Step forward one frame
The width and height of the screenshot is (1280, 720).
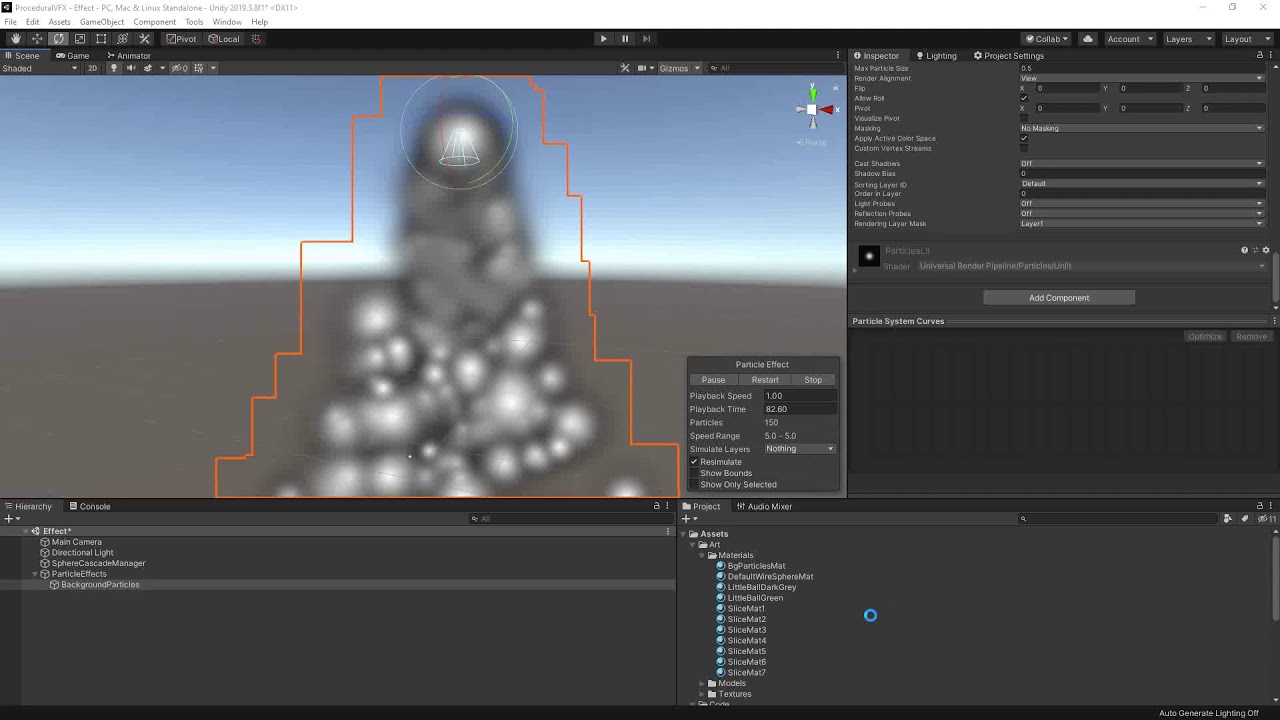(x=646, y=39)
